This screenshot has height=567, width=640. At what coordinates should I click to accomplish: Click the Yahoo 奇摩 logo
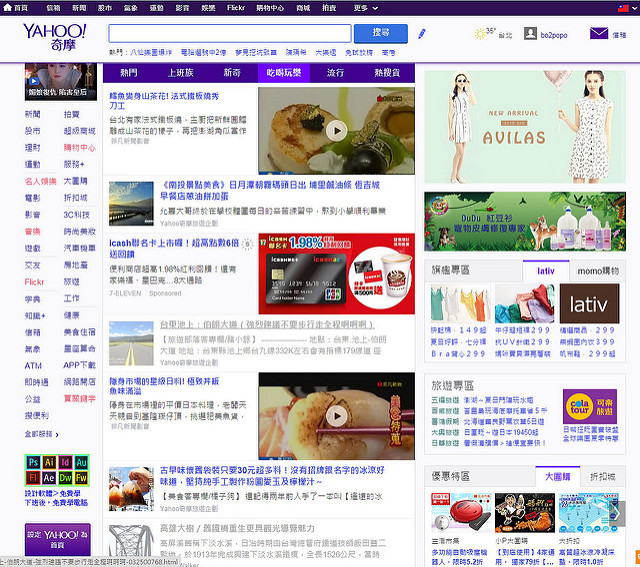(54, 38)
